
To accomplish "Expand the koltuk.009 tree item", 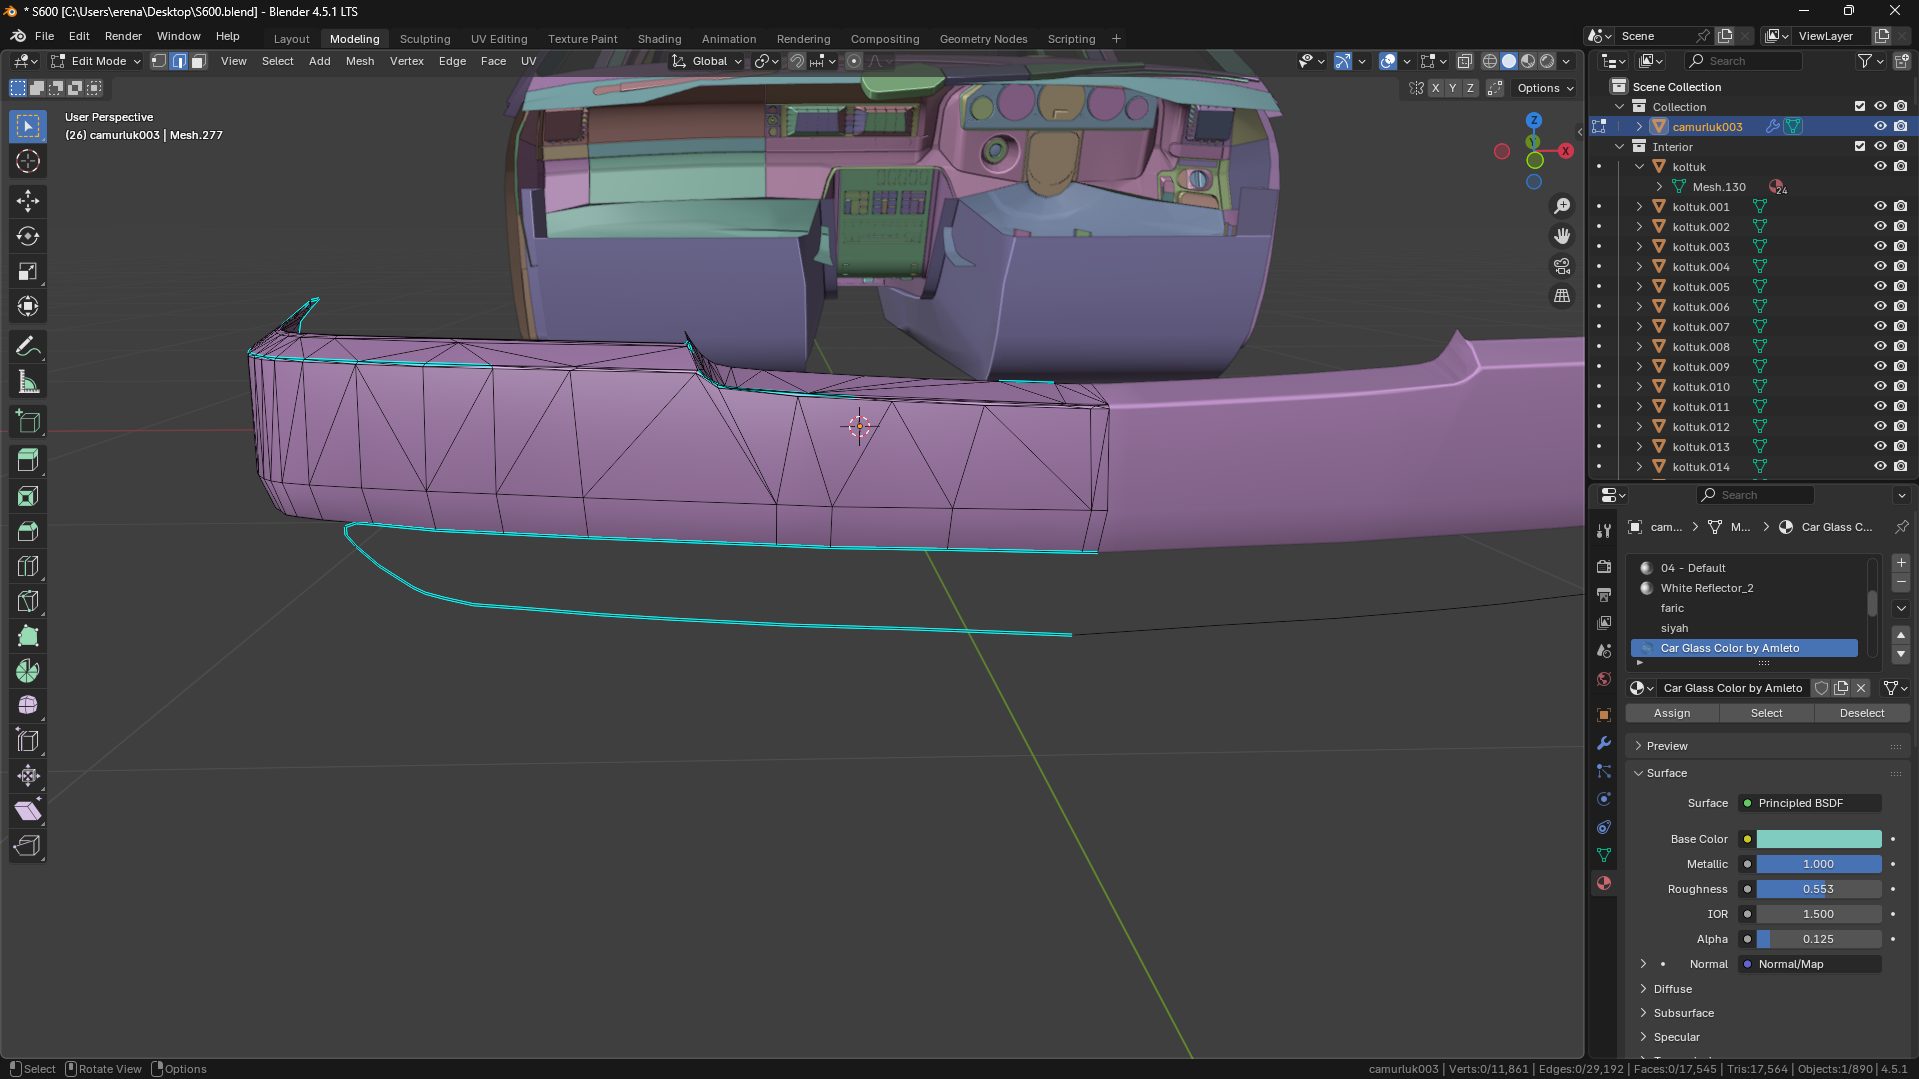I will (x=1639, y=367).
